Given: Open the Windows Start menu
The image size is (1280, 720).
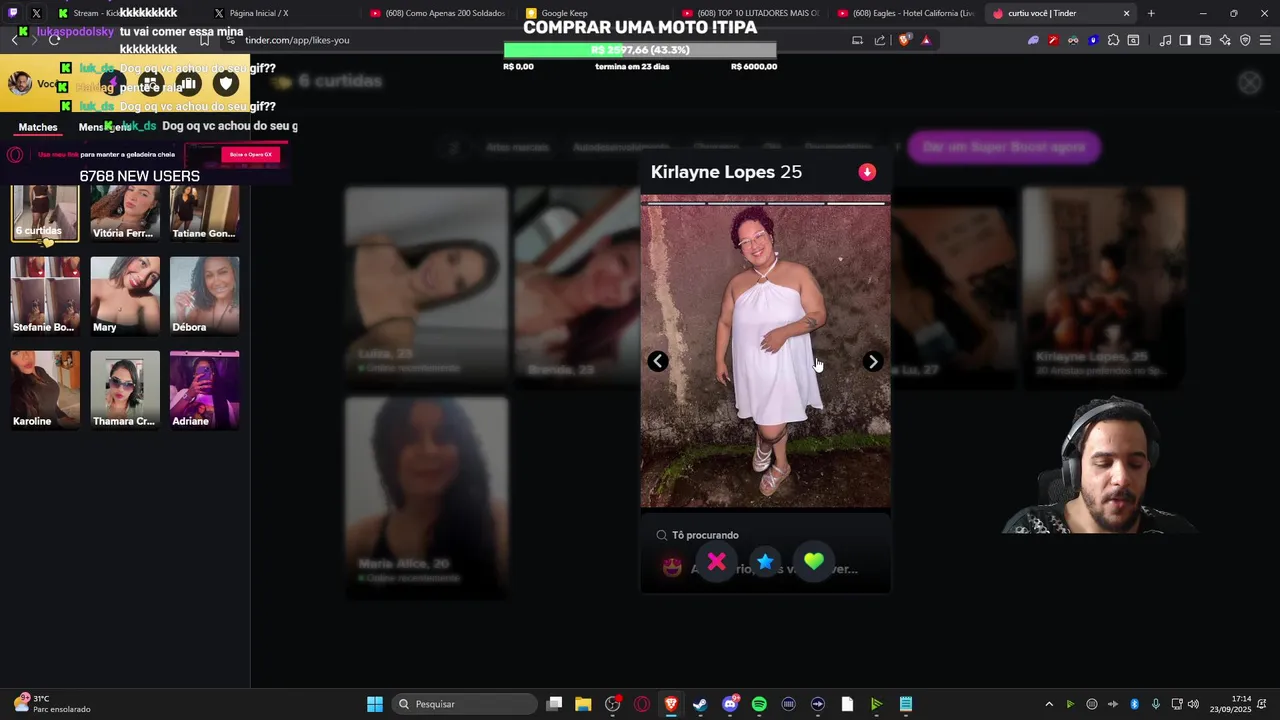Looking at the screenshot, I should (374, 704).
